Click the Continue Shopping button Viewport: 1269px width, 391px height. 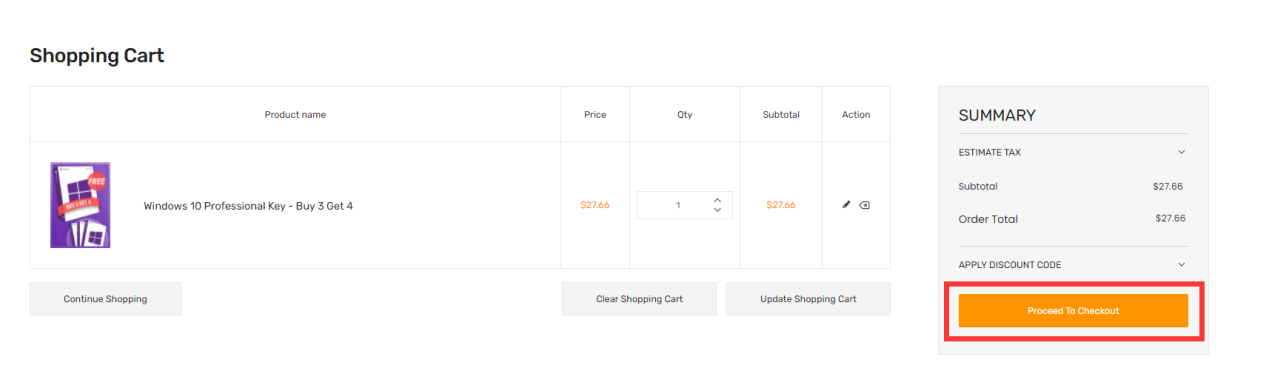[x=105, y=299]
